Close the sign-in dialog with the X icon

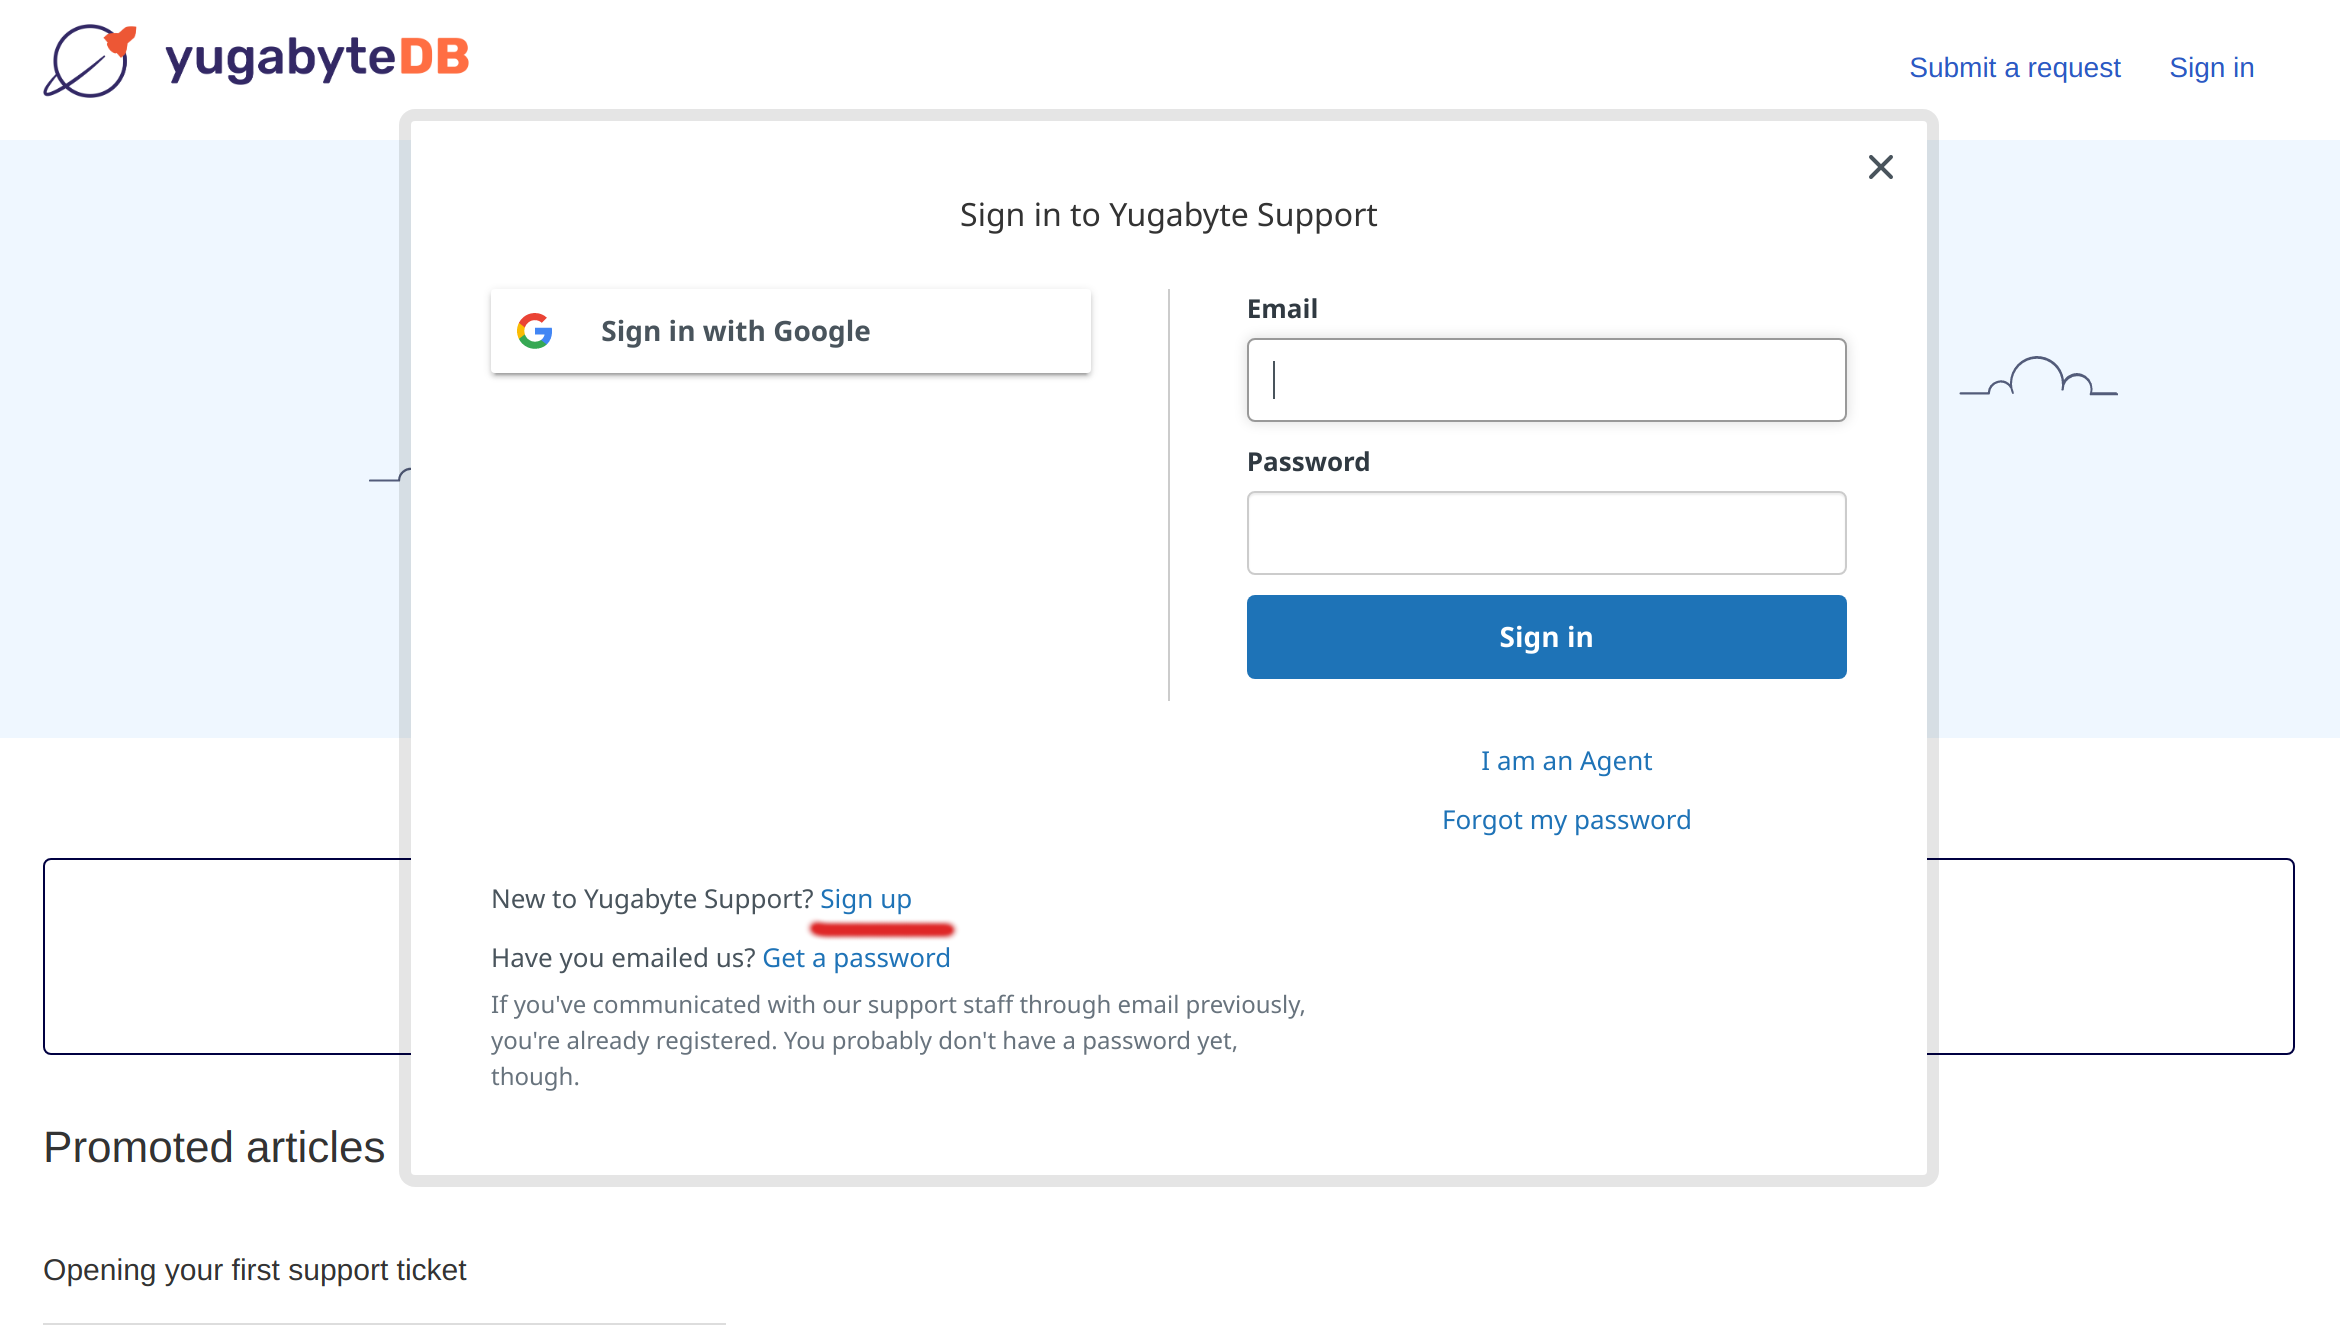click(x=1880, y=167)
